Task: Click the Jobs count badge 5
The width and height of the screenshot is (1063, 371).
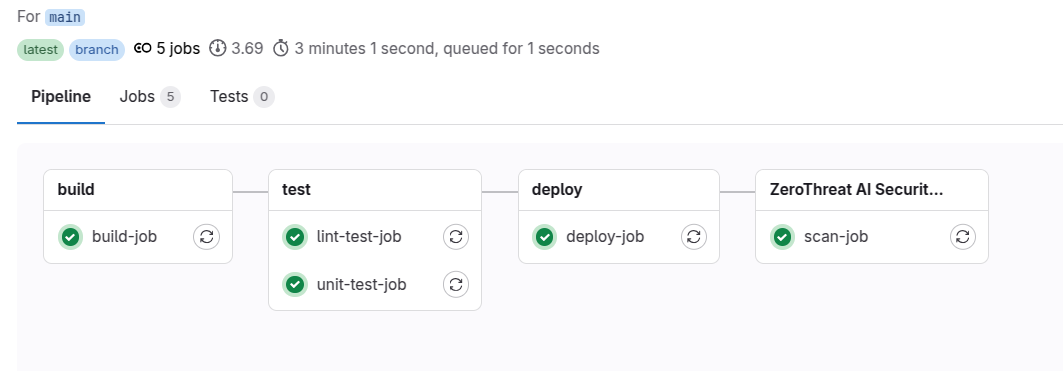Action: click(170, 98)
